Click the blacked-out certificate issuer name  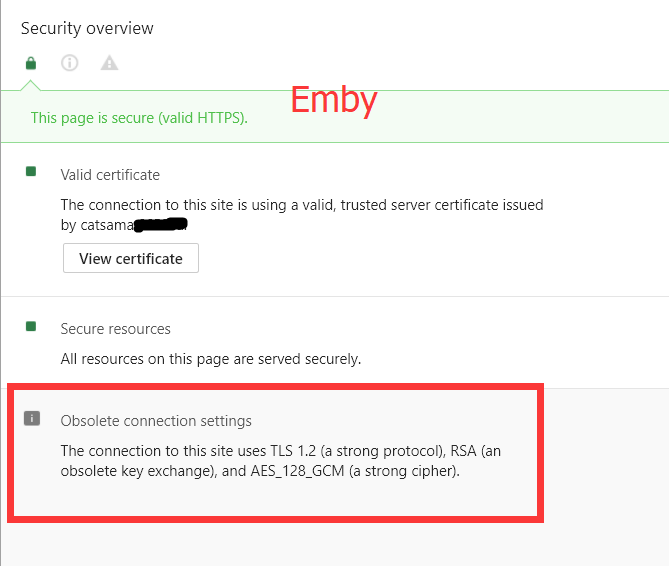(x=162, y=225)
